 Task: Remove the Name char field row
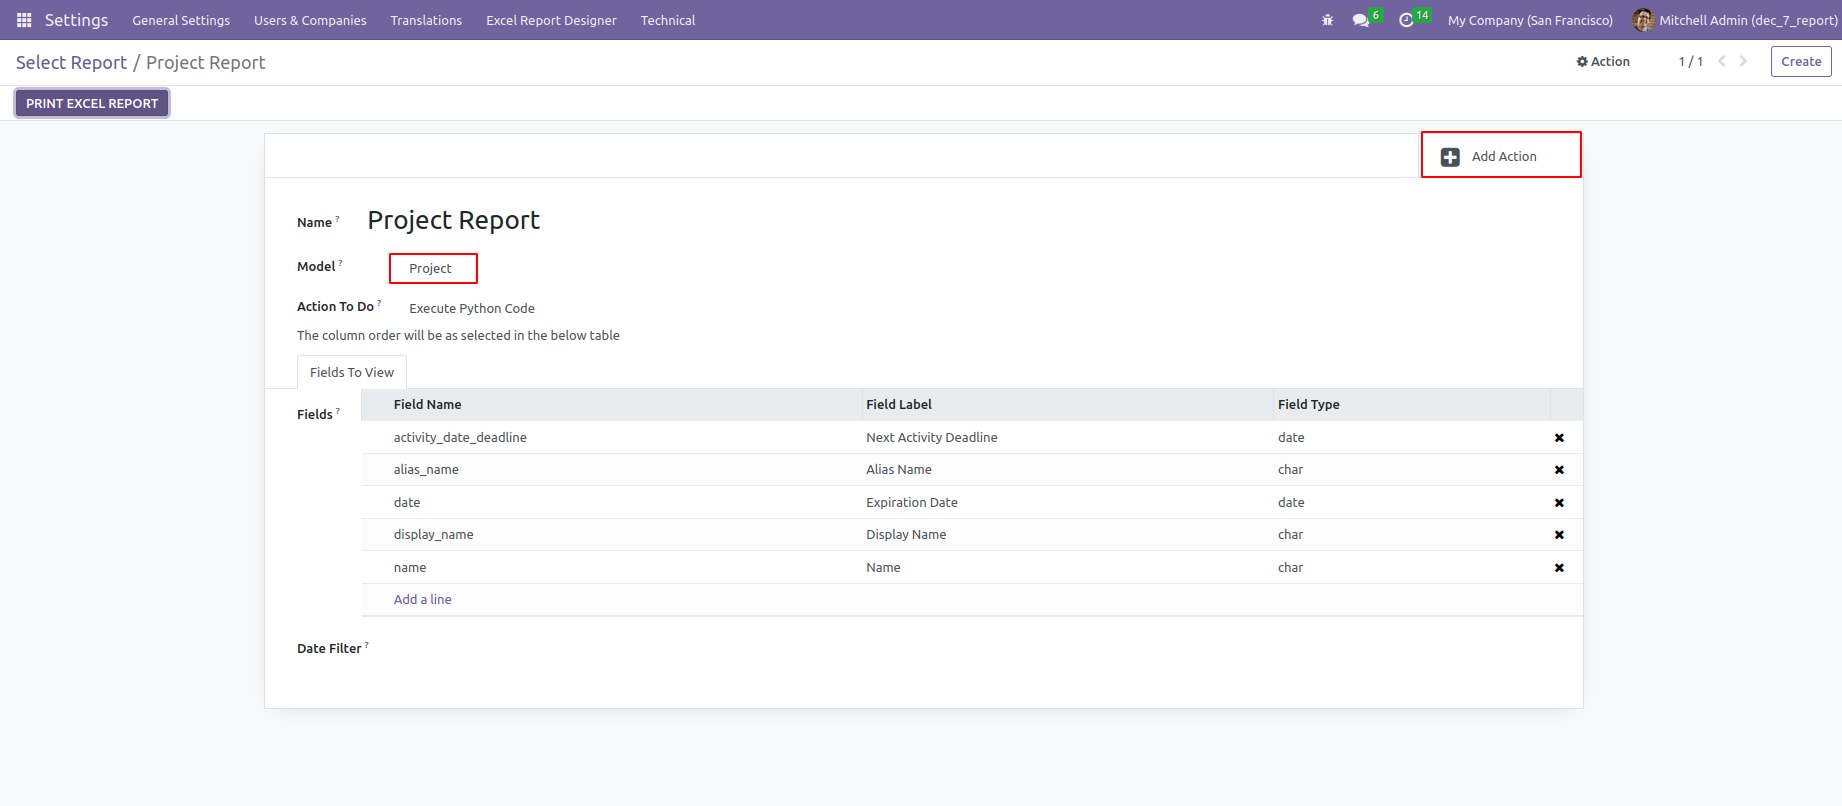1559,568
